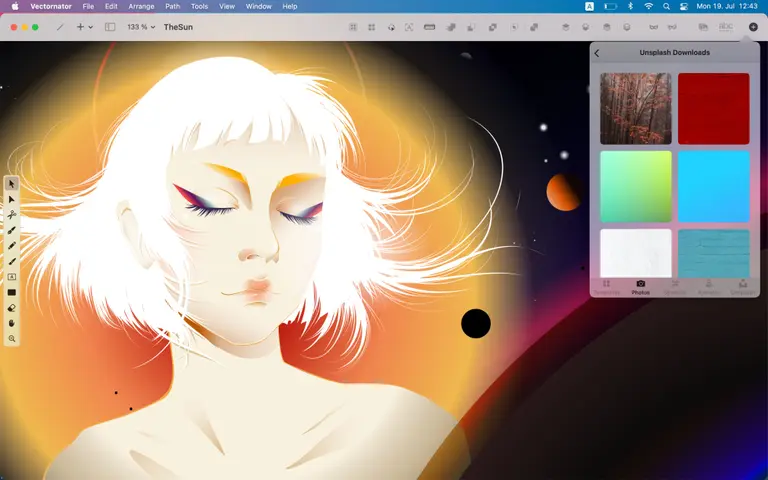Click the image icon left of abc
The height and width of the screenshot is (480, 768).
coord(703,27)
